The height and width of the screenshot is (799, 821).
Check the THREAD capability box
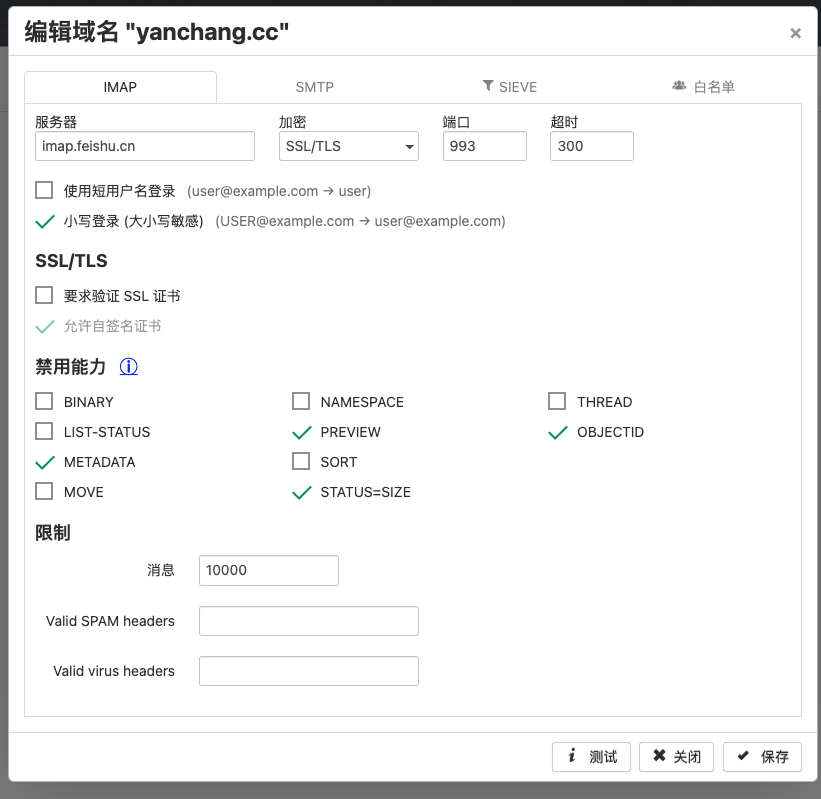(x=557, y=401)
